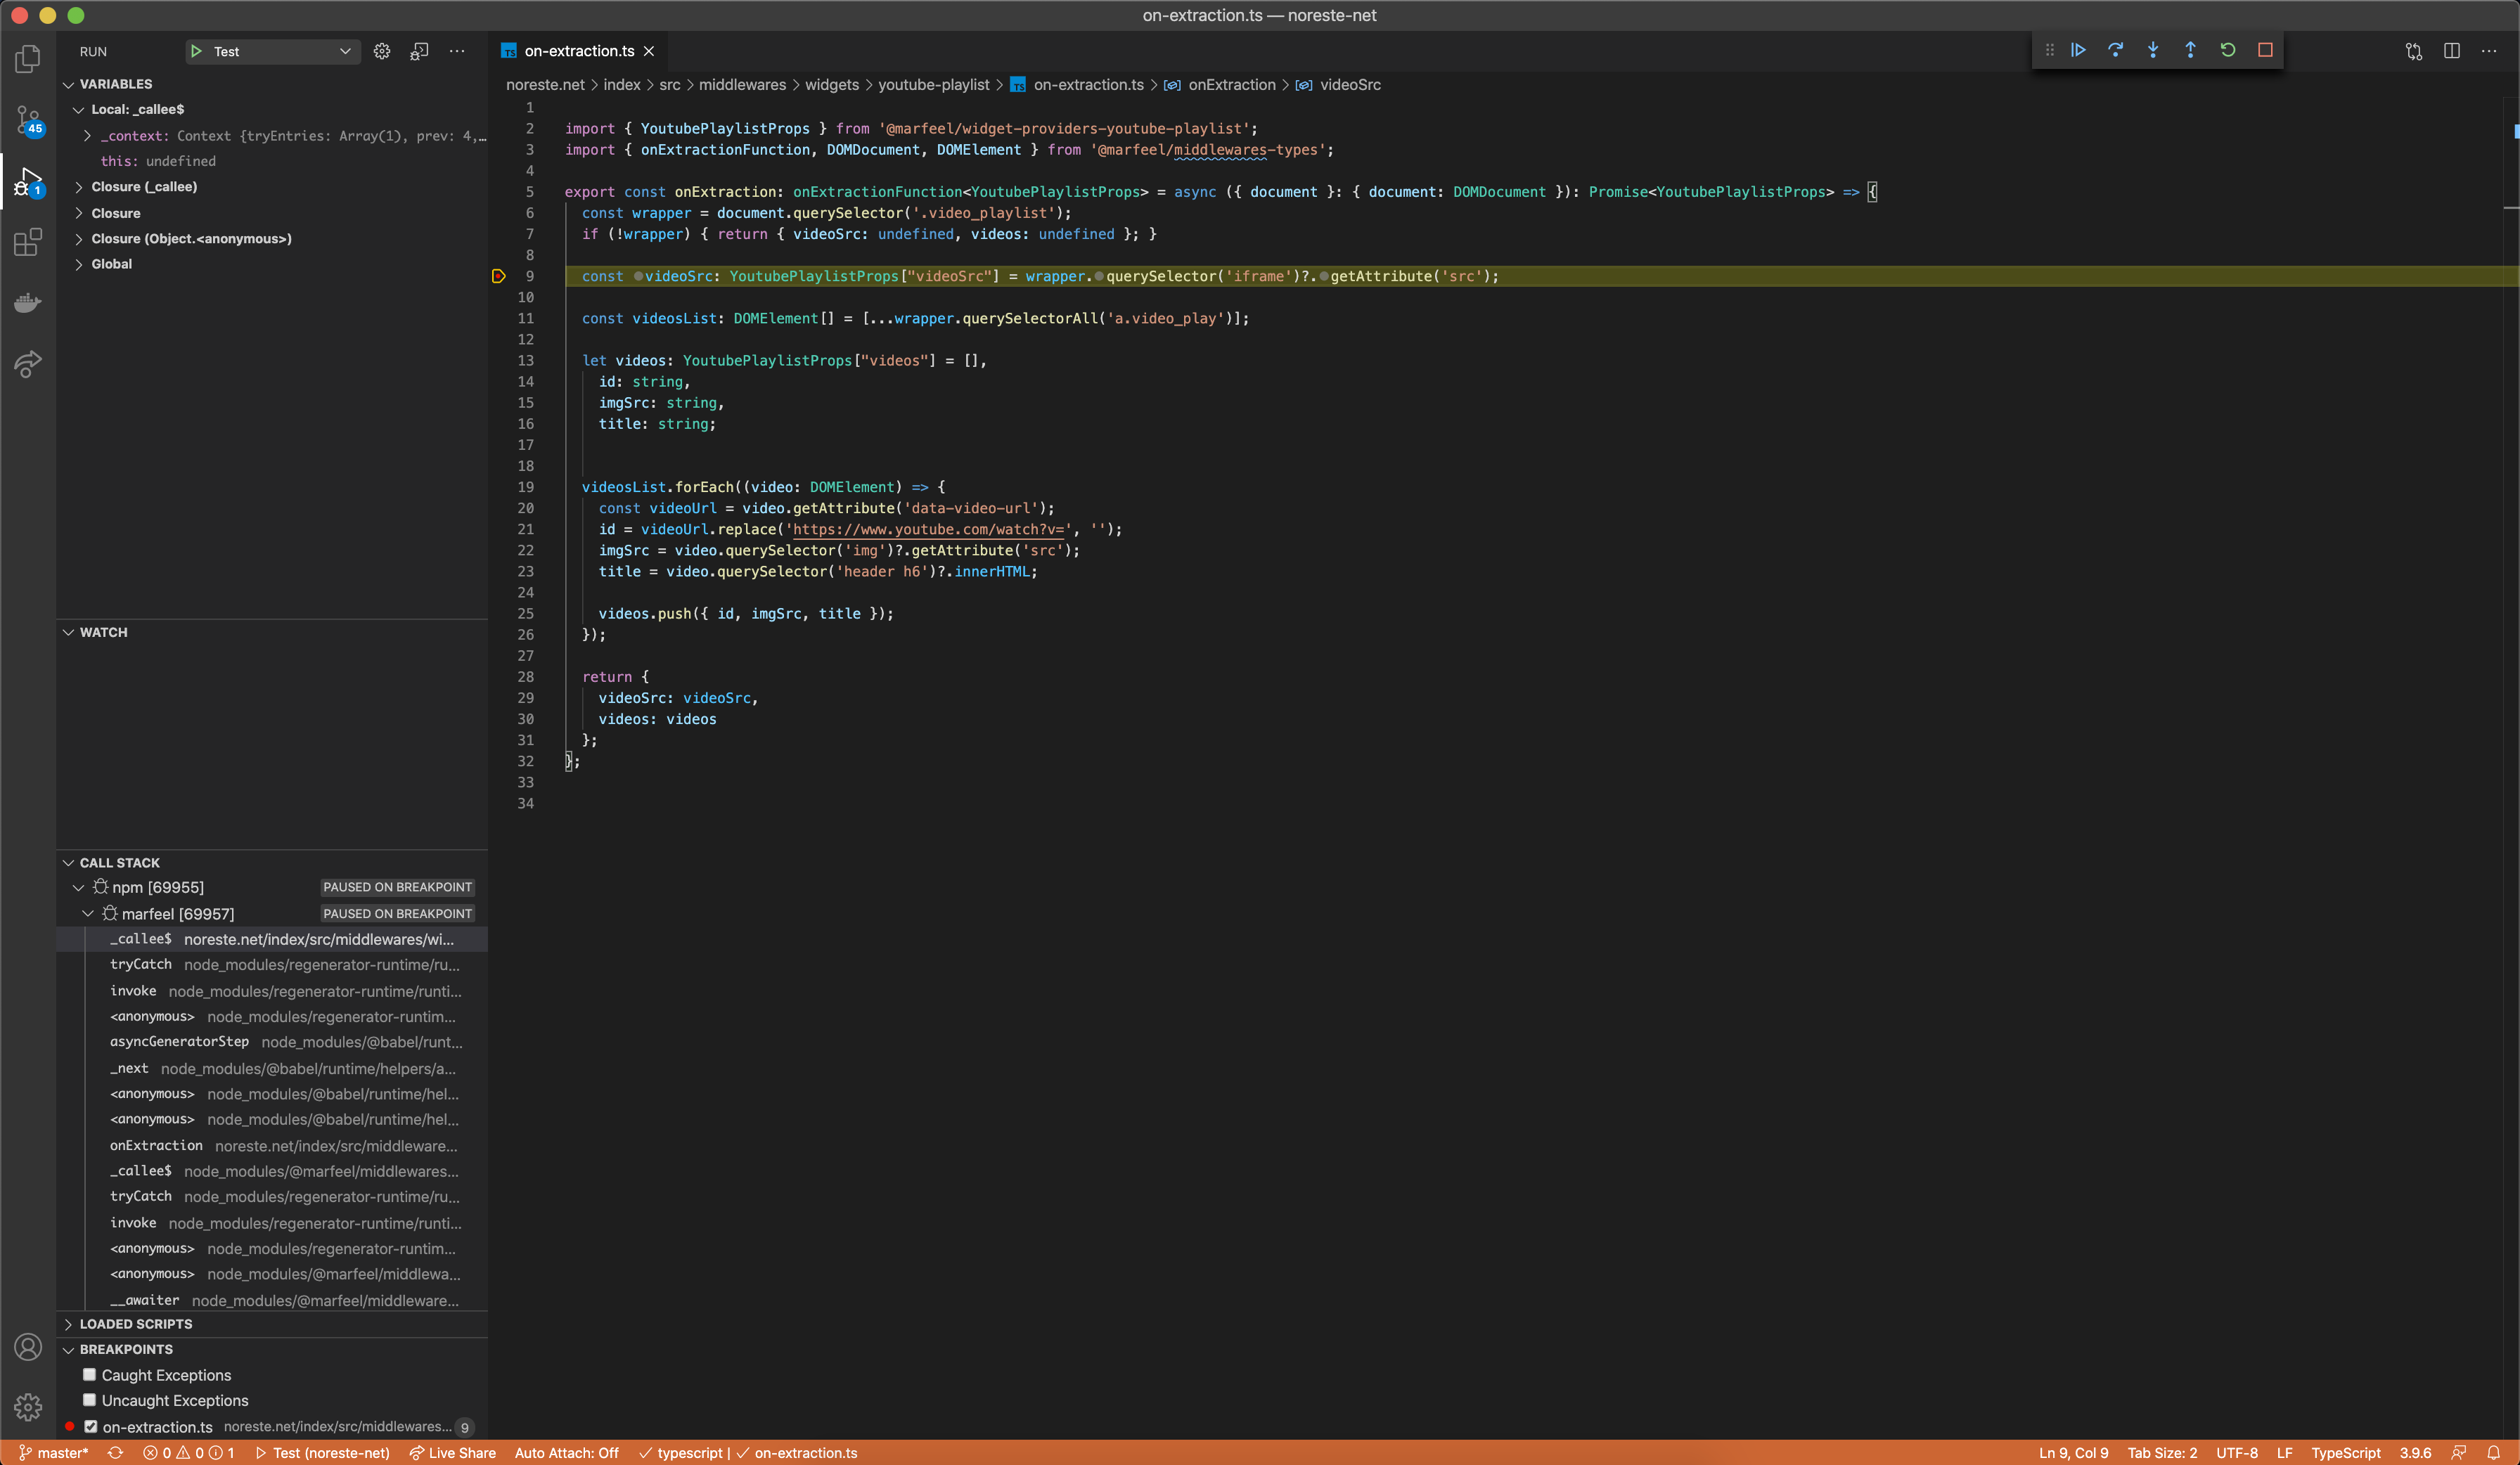This screenshot has width=2520, height=1465.
Task: Expand the Global scope
Action: tap(79, 264)
